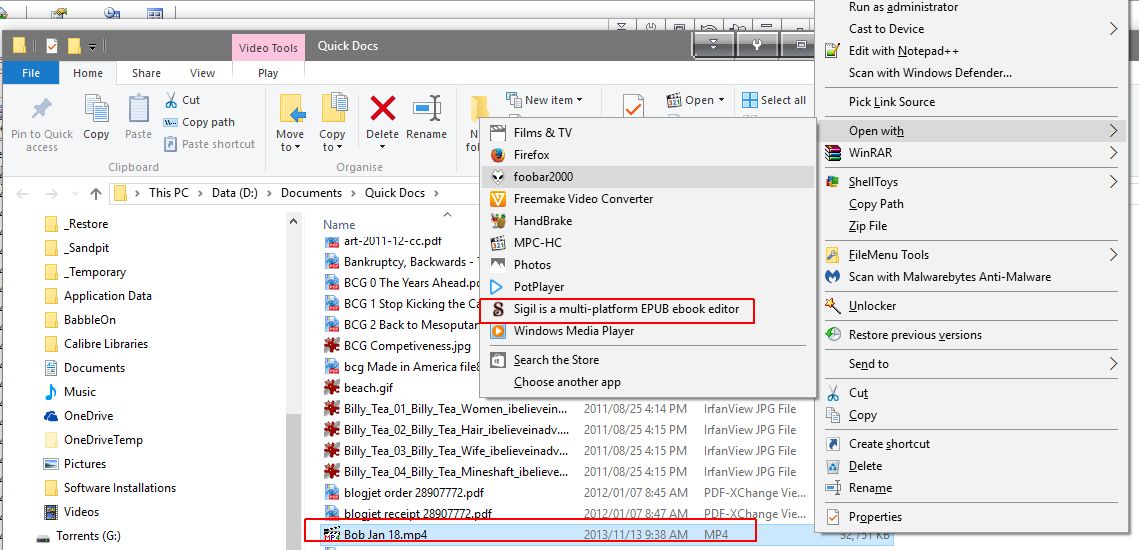Click the Name column header
The width and height of the screenshot is (1139, 550).
click(x=339, y=225)
